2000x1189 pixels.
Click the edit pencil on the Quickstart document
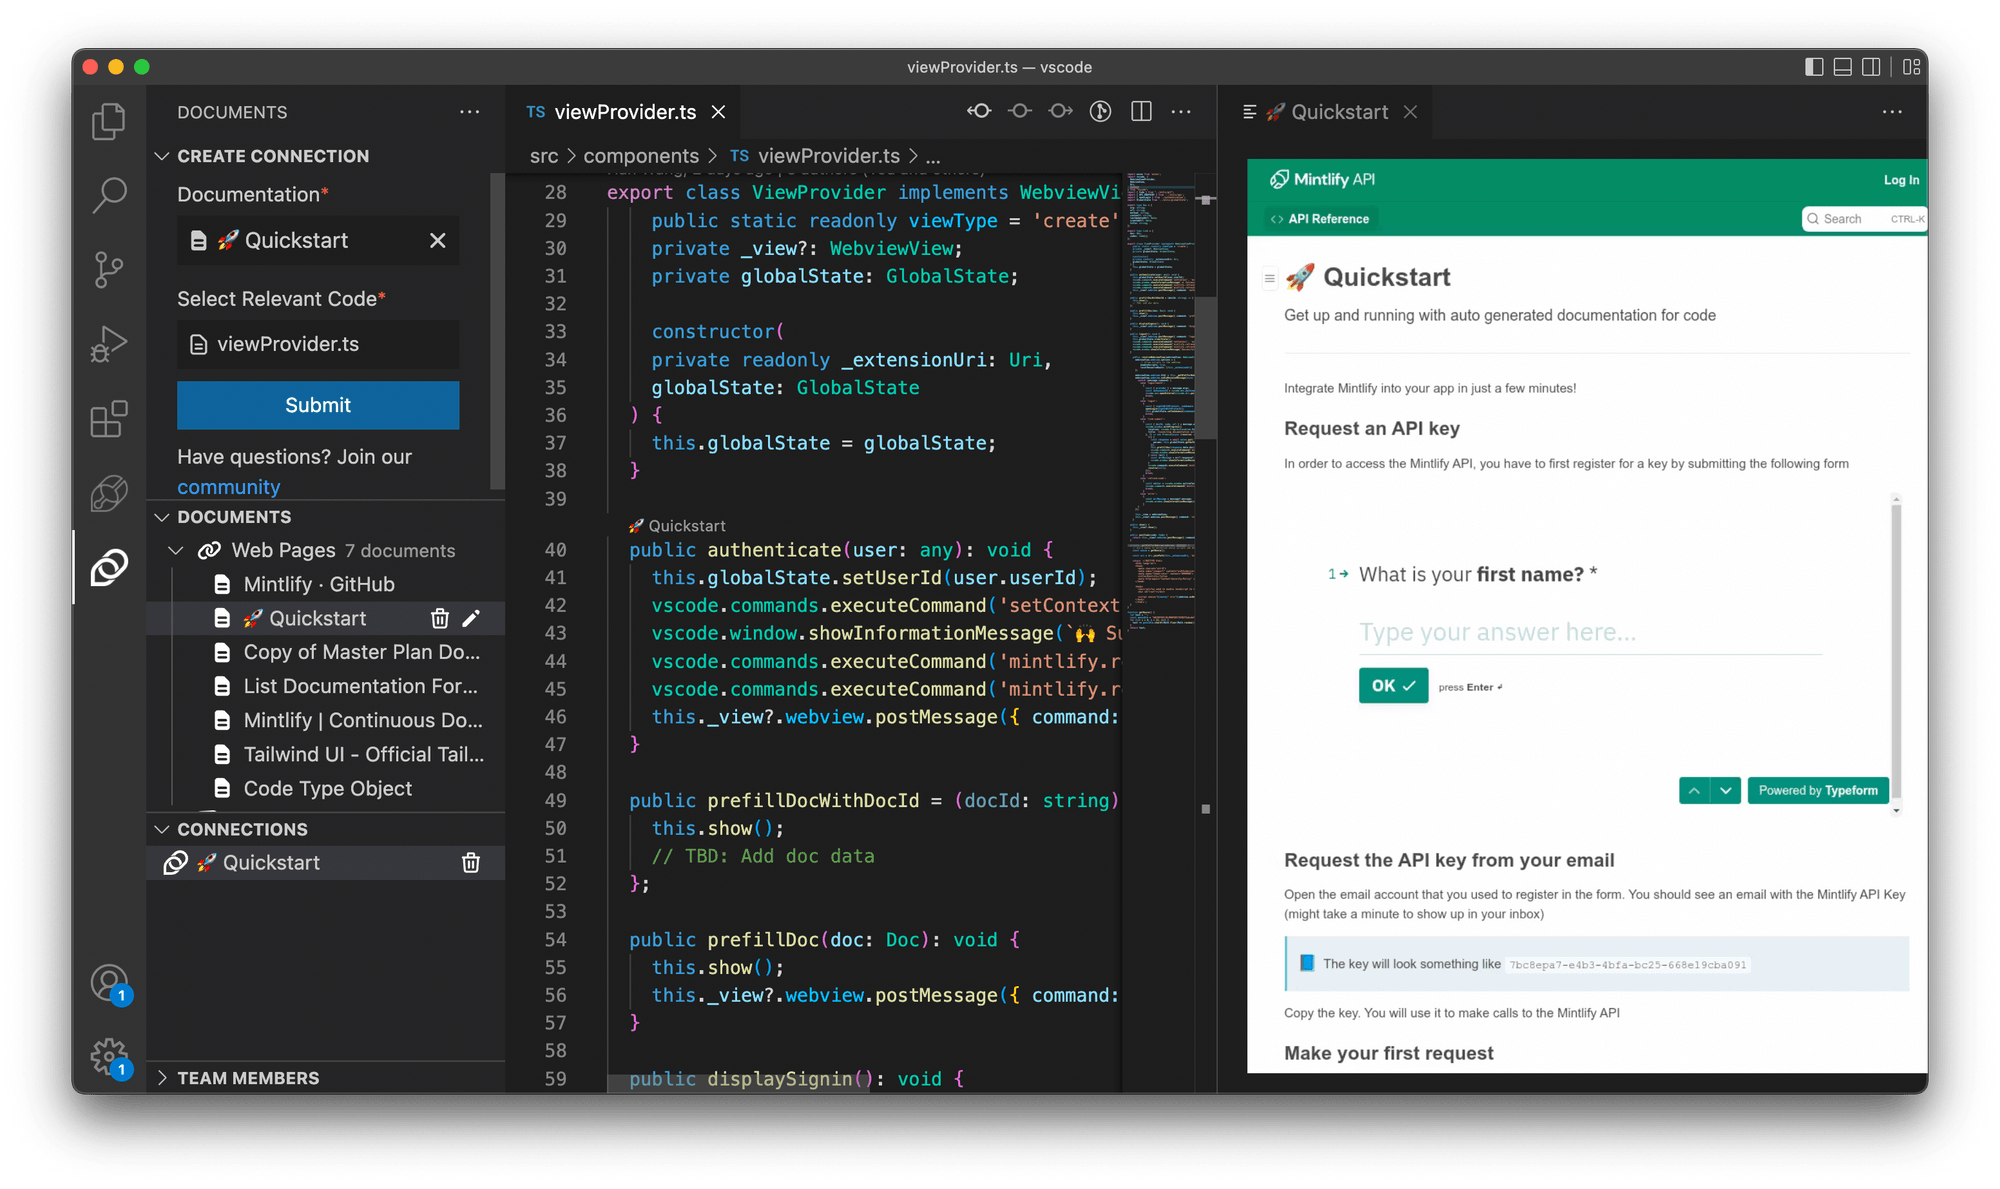coord(471,618)
